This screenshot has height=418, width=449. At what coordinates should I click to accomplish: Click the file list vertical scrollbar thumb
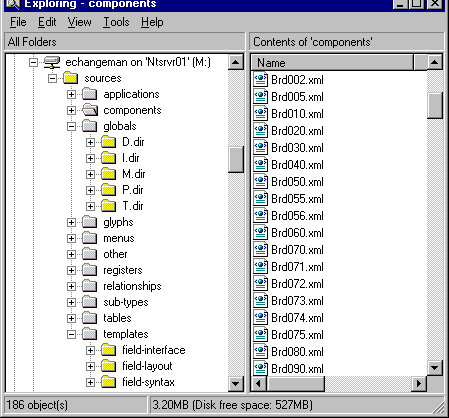click(x=435, y=105)
